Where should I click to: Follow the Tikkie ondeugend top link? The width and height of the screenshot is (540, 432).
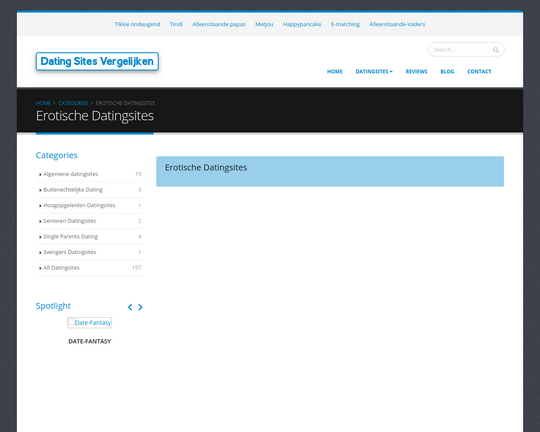[x=137, y=24]
